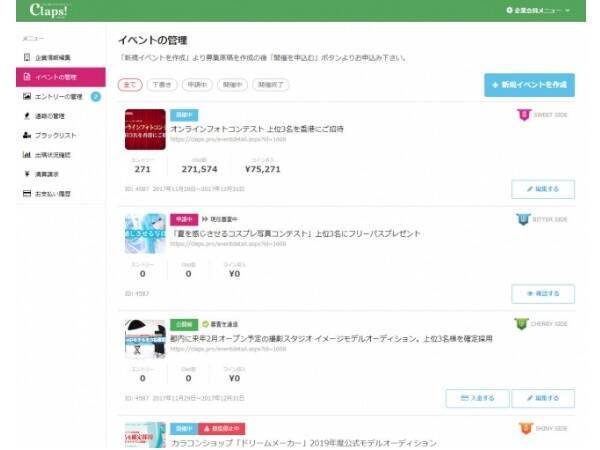
Task: Click the BITTER SIDE badge icon
Action: pyautogui.click(x=523, y=219)
